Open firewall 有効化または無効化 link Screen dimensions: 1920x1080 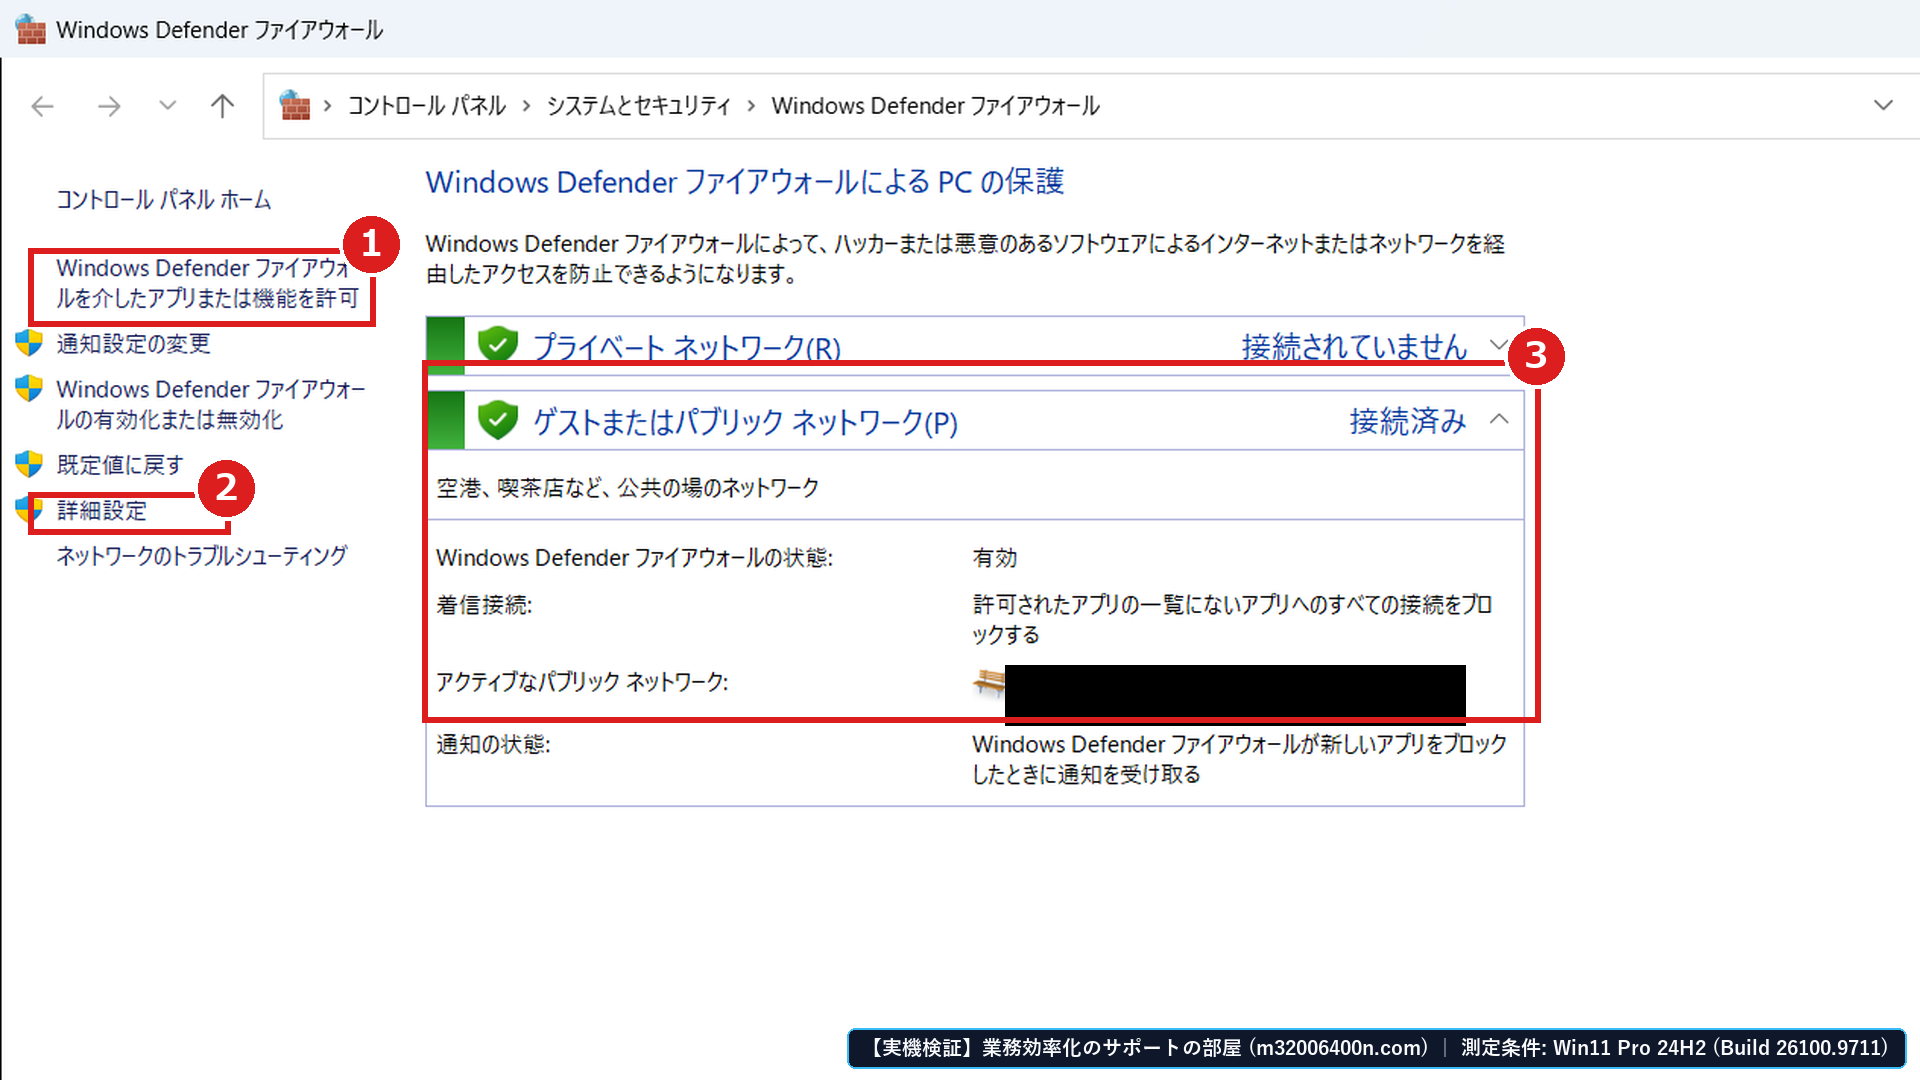click(x=210, y=404)
